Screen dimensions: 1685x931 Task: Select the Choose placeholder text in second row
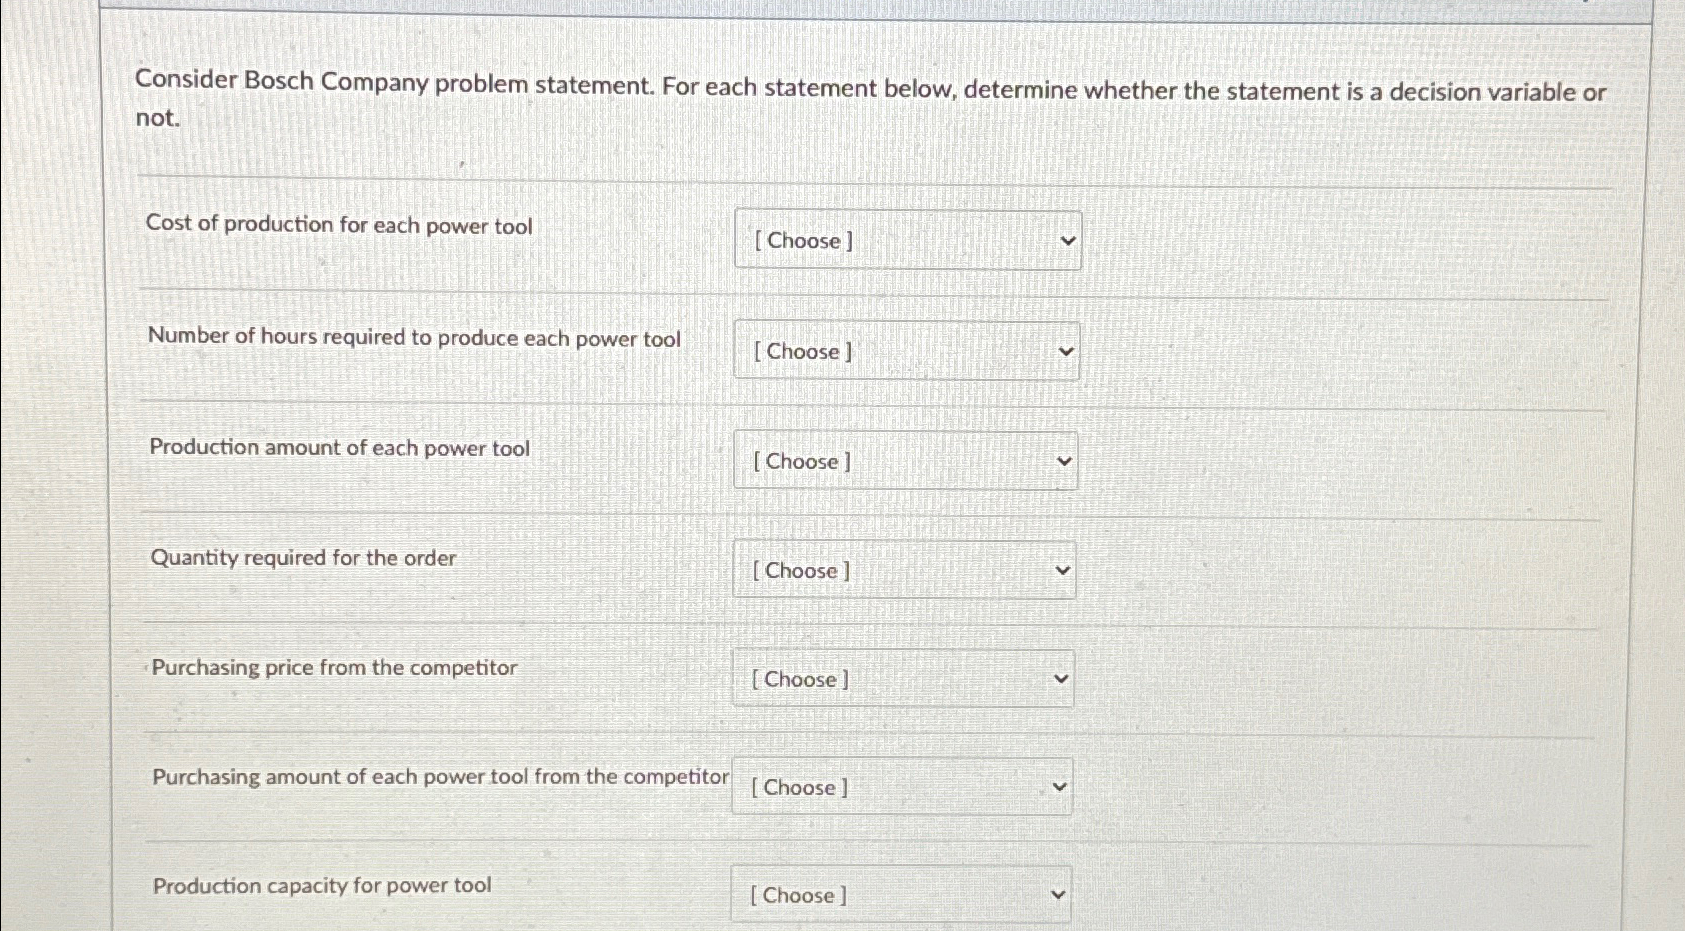[799, 351]
